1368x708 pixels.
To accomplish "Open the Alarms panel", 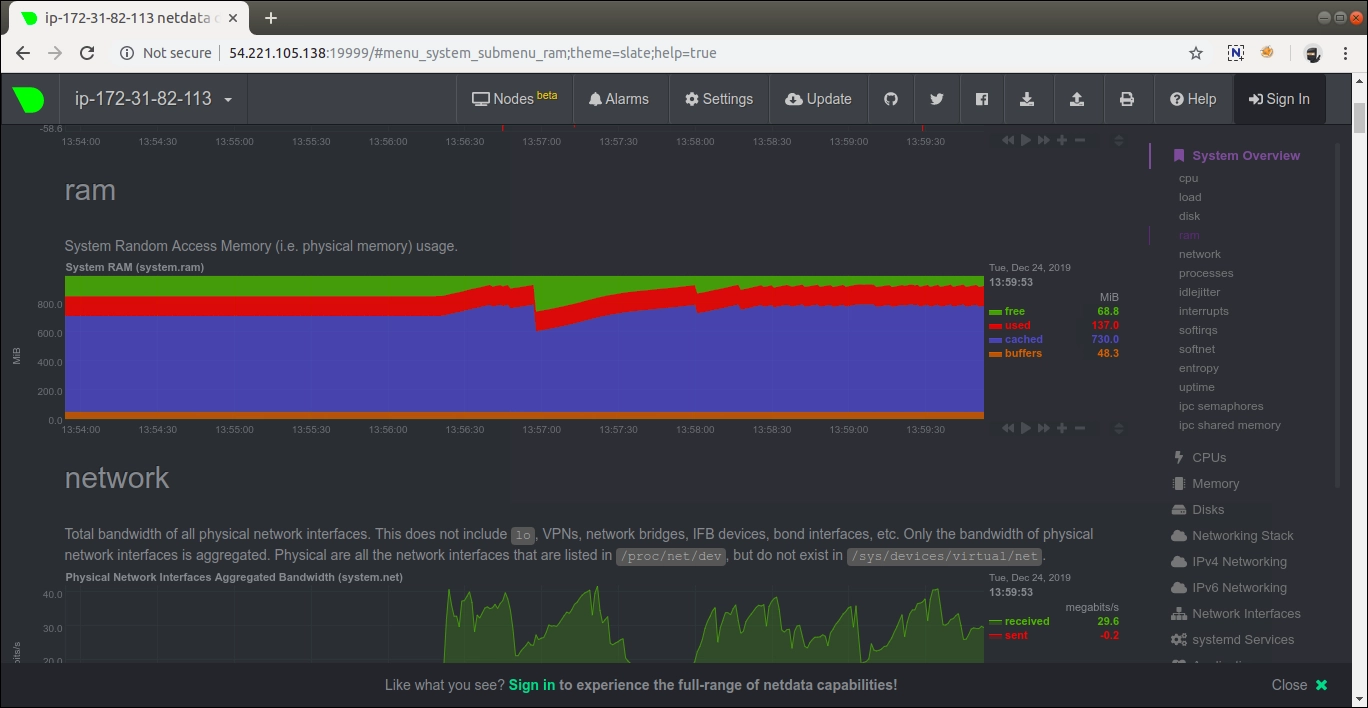I will [x=618, y=99].
